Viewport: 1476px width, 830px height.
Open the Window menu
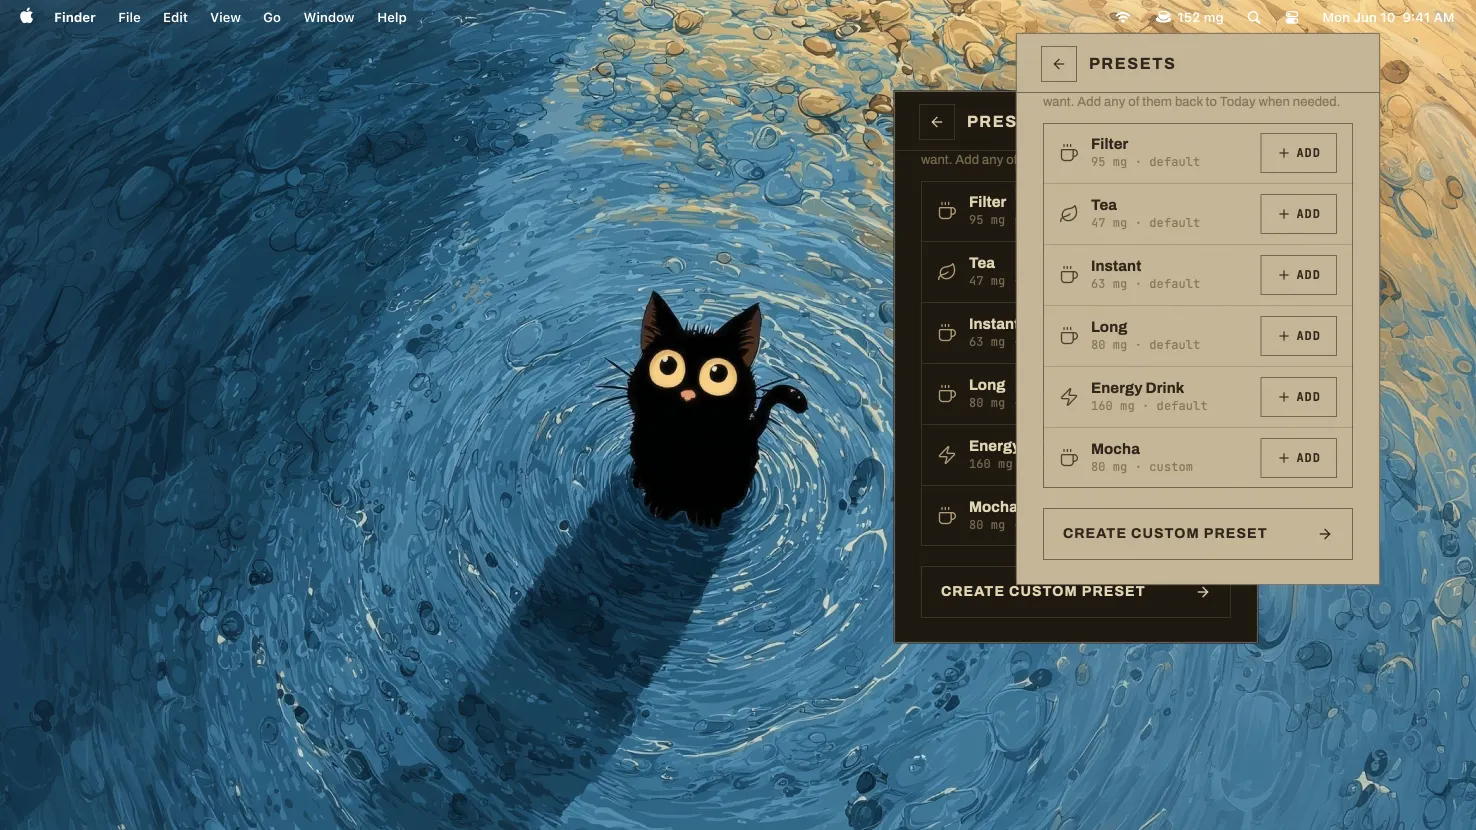[x=329, y=17]
